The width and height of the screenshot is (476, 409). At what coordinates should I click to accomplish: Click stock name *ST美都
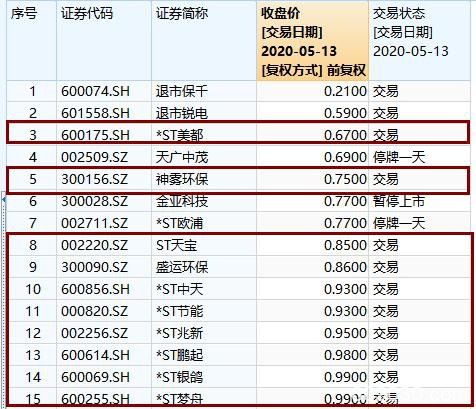(x=179, y=135)
